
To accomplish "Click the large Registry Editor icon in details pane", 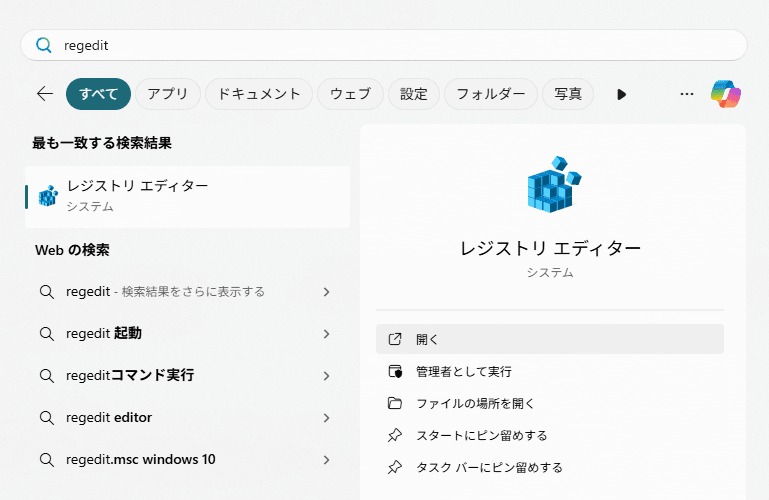I will click(x=553, y=184).
